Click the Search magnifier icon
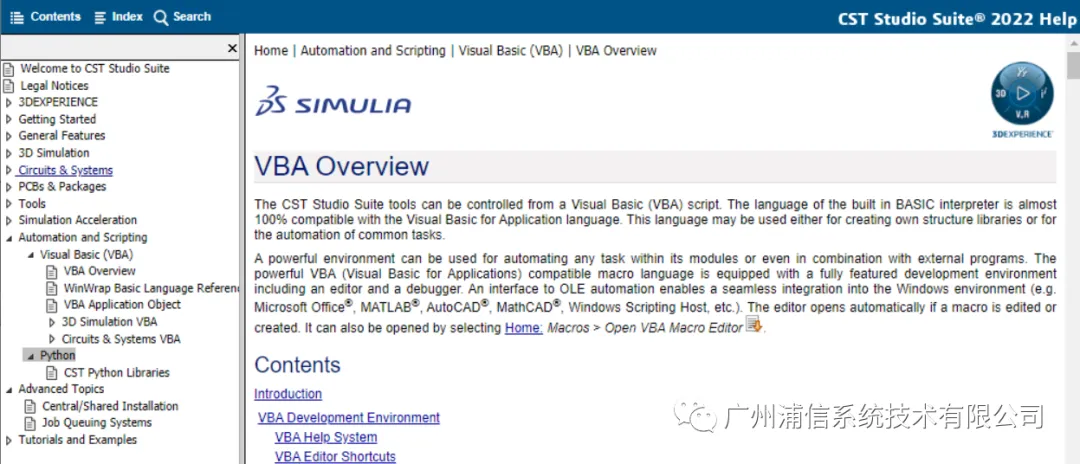 pos(160,17)
